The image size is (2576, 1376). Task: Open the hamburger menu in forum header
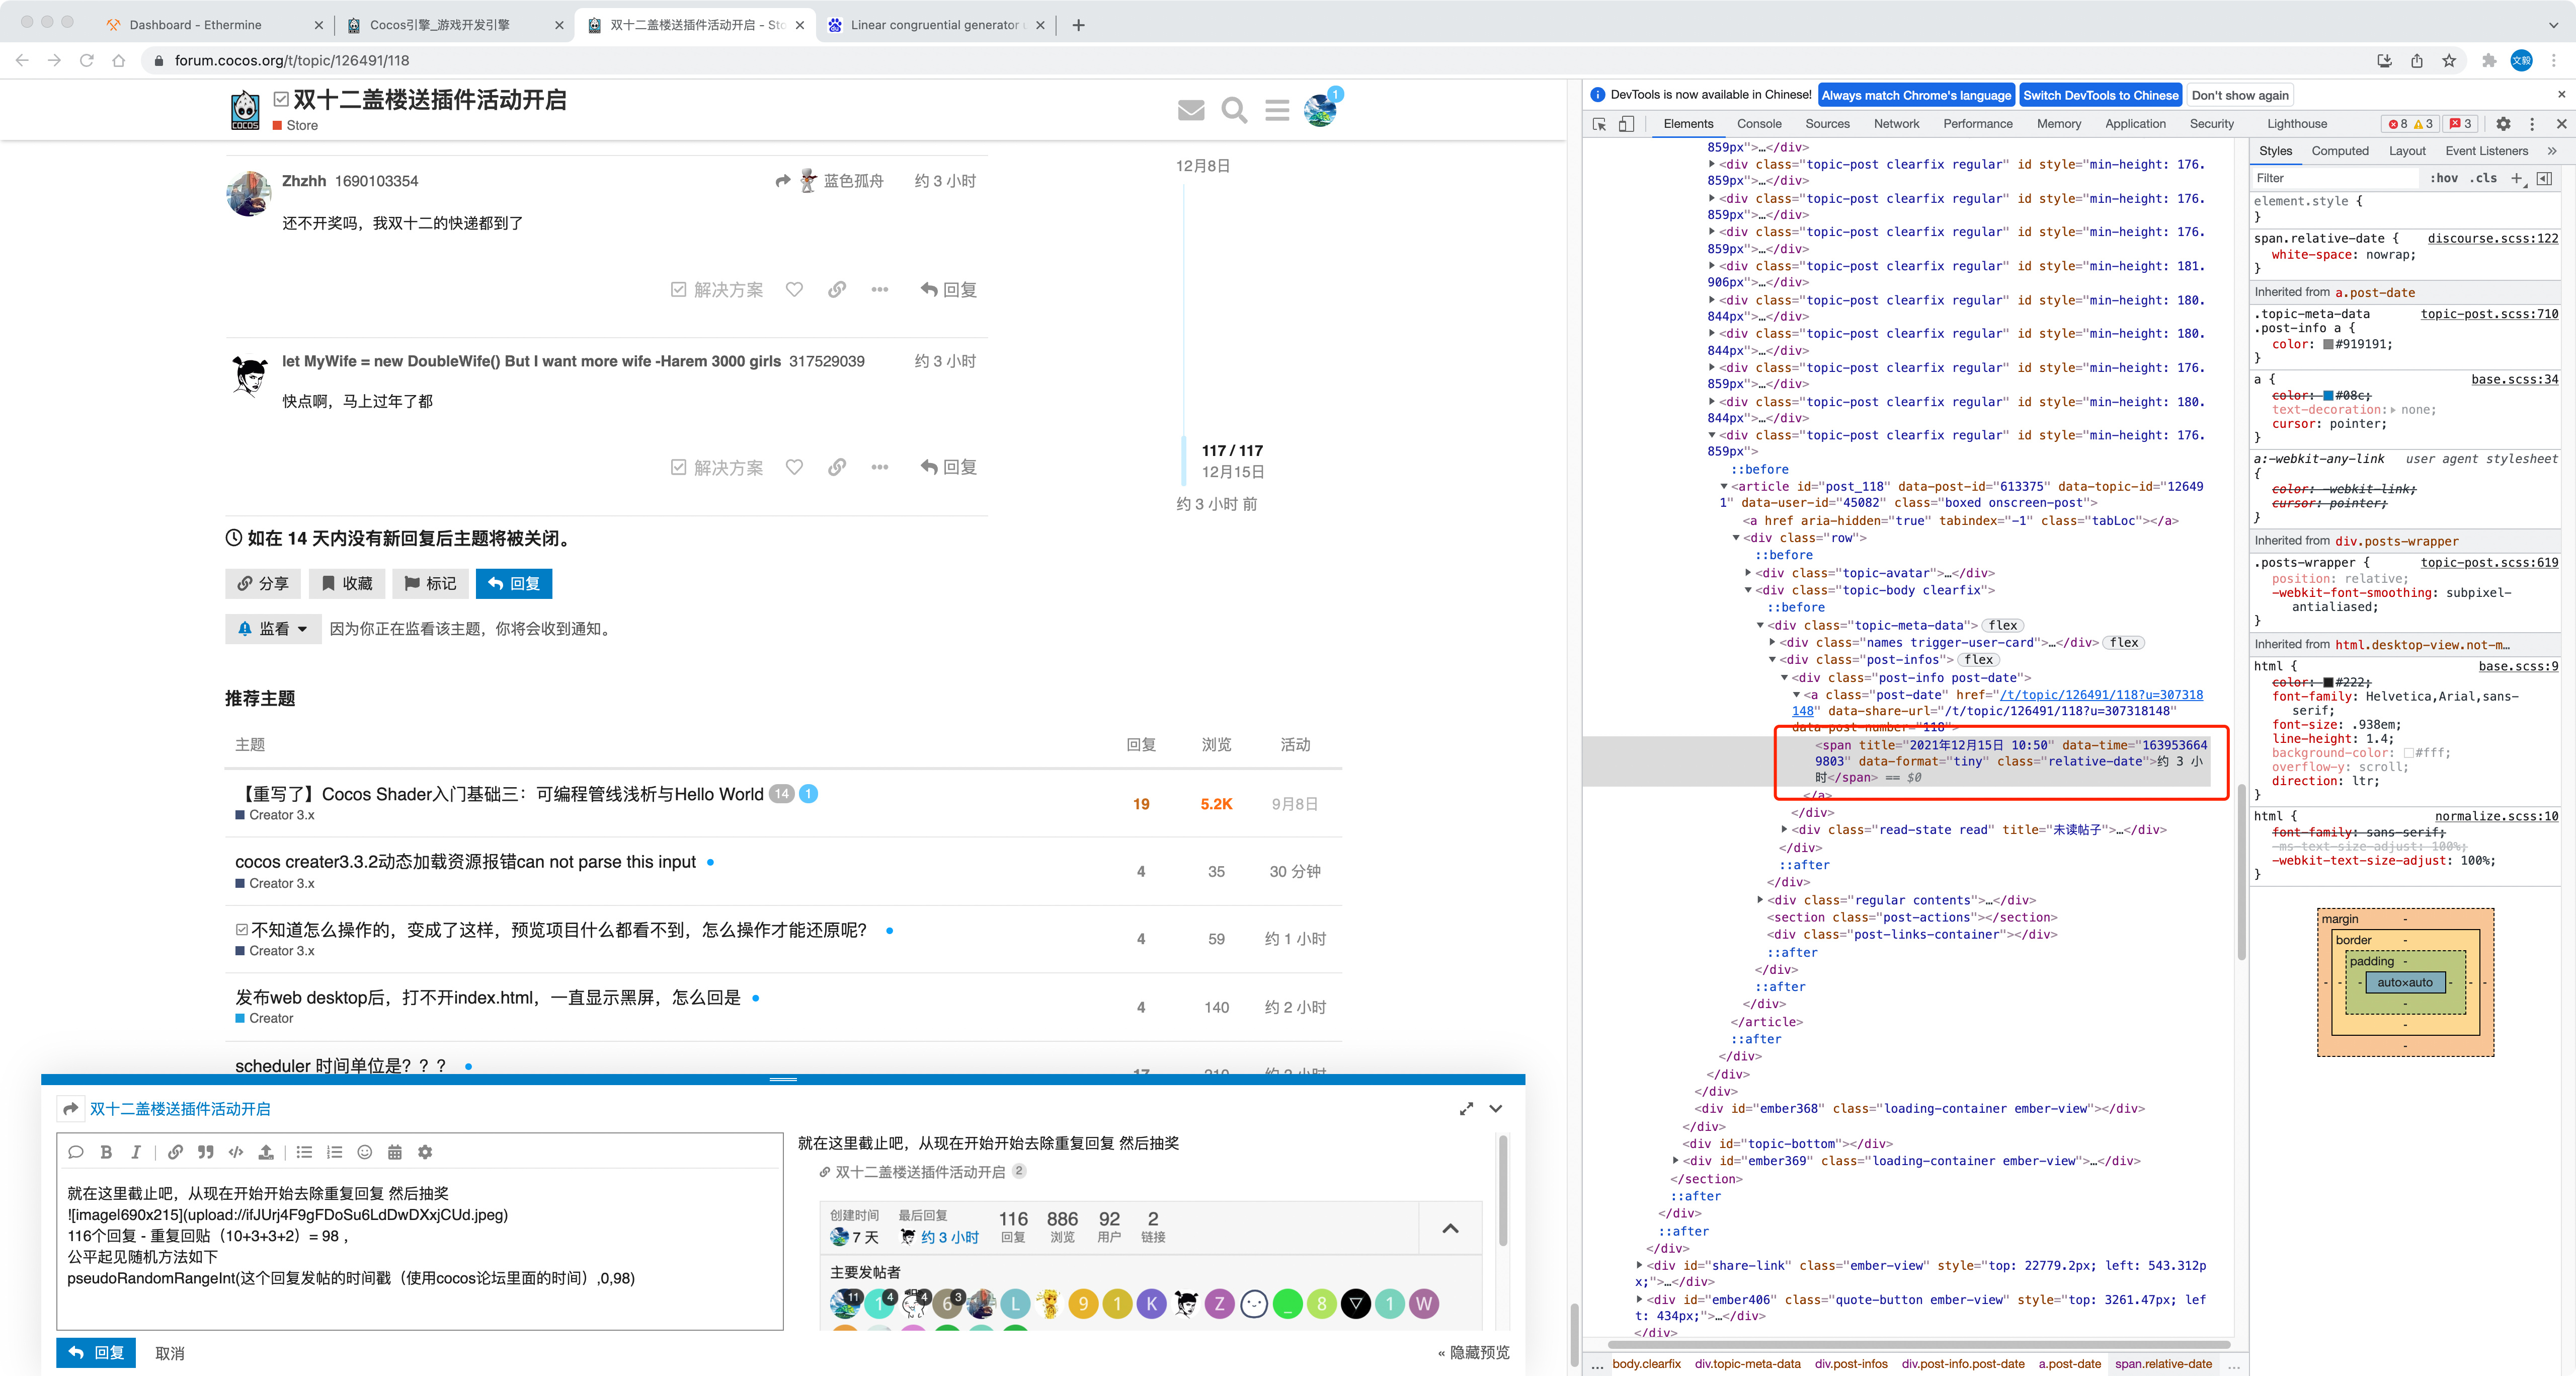point(1277,110)
